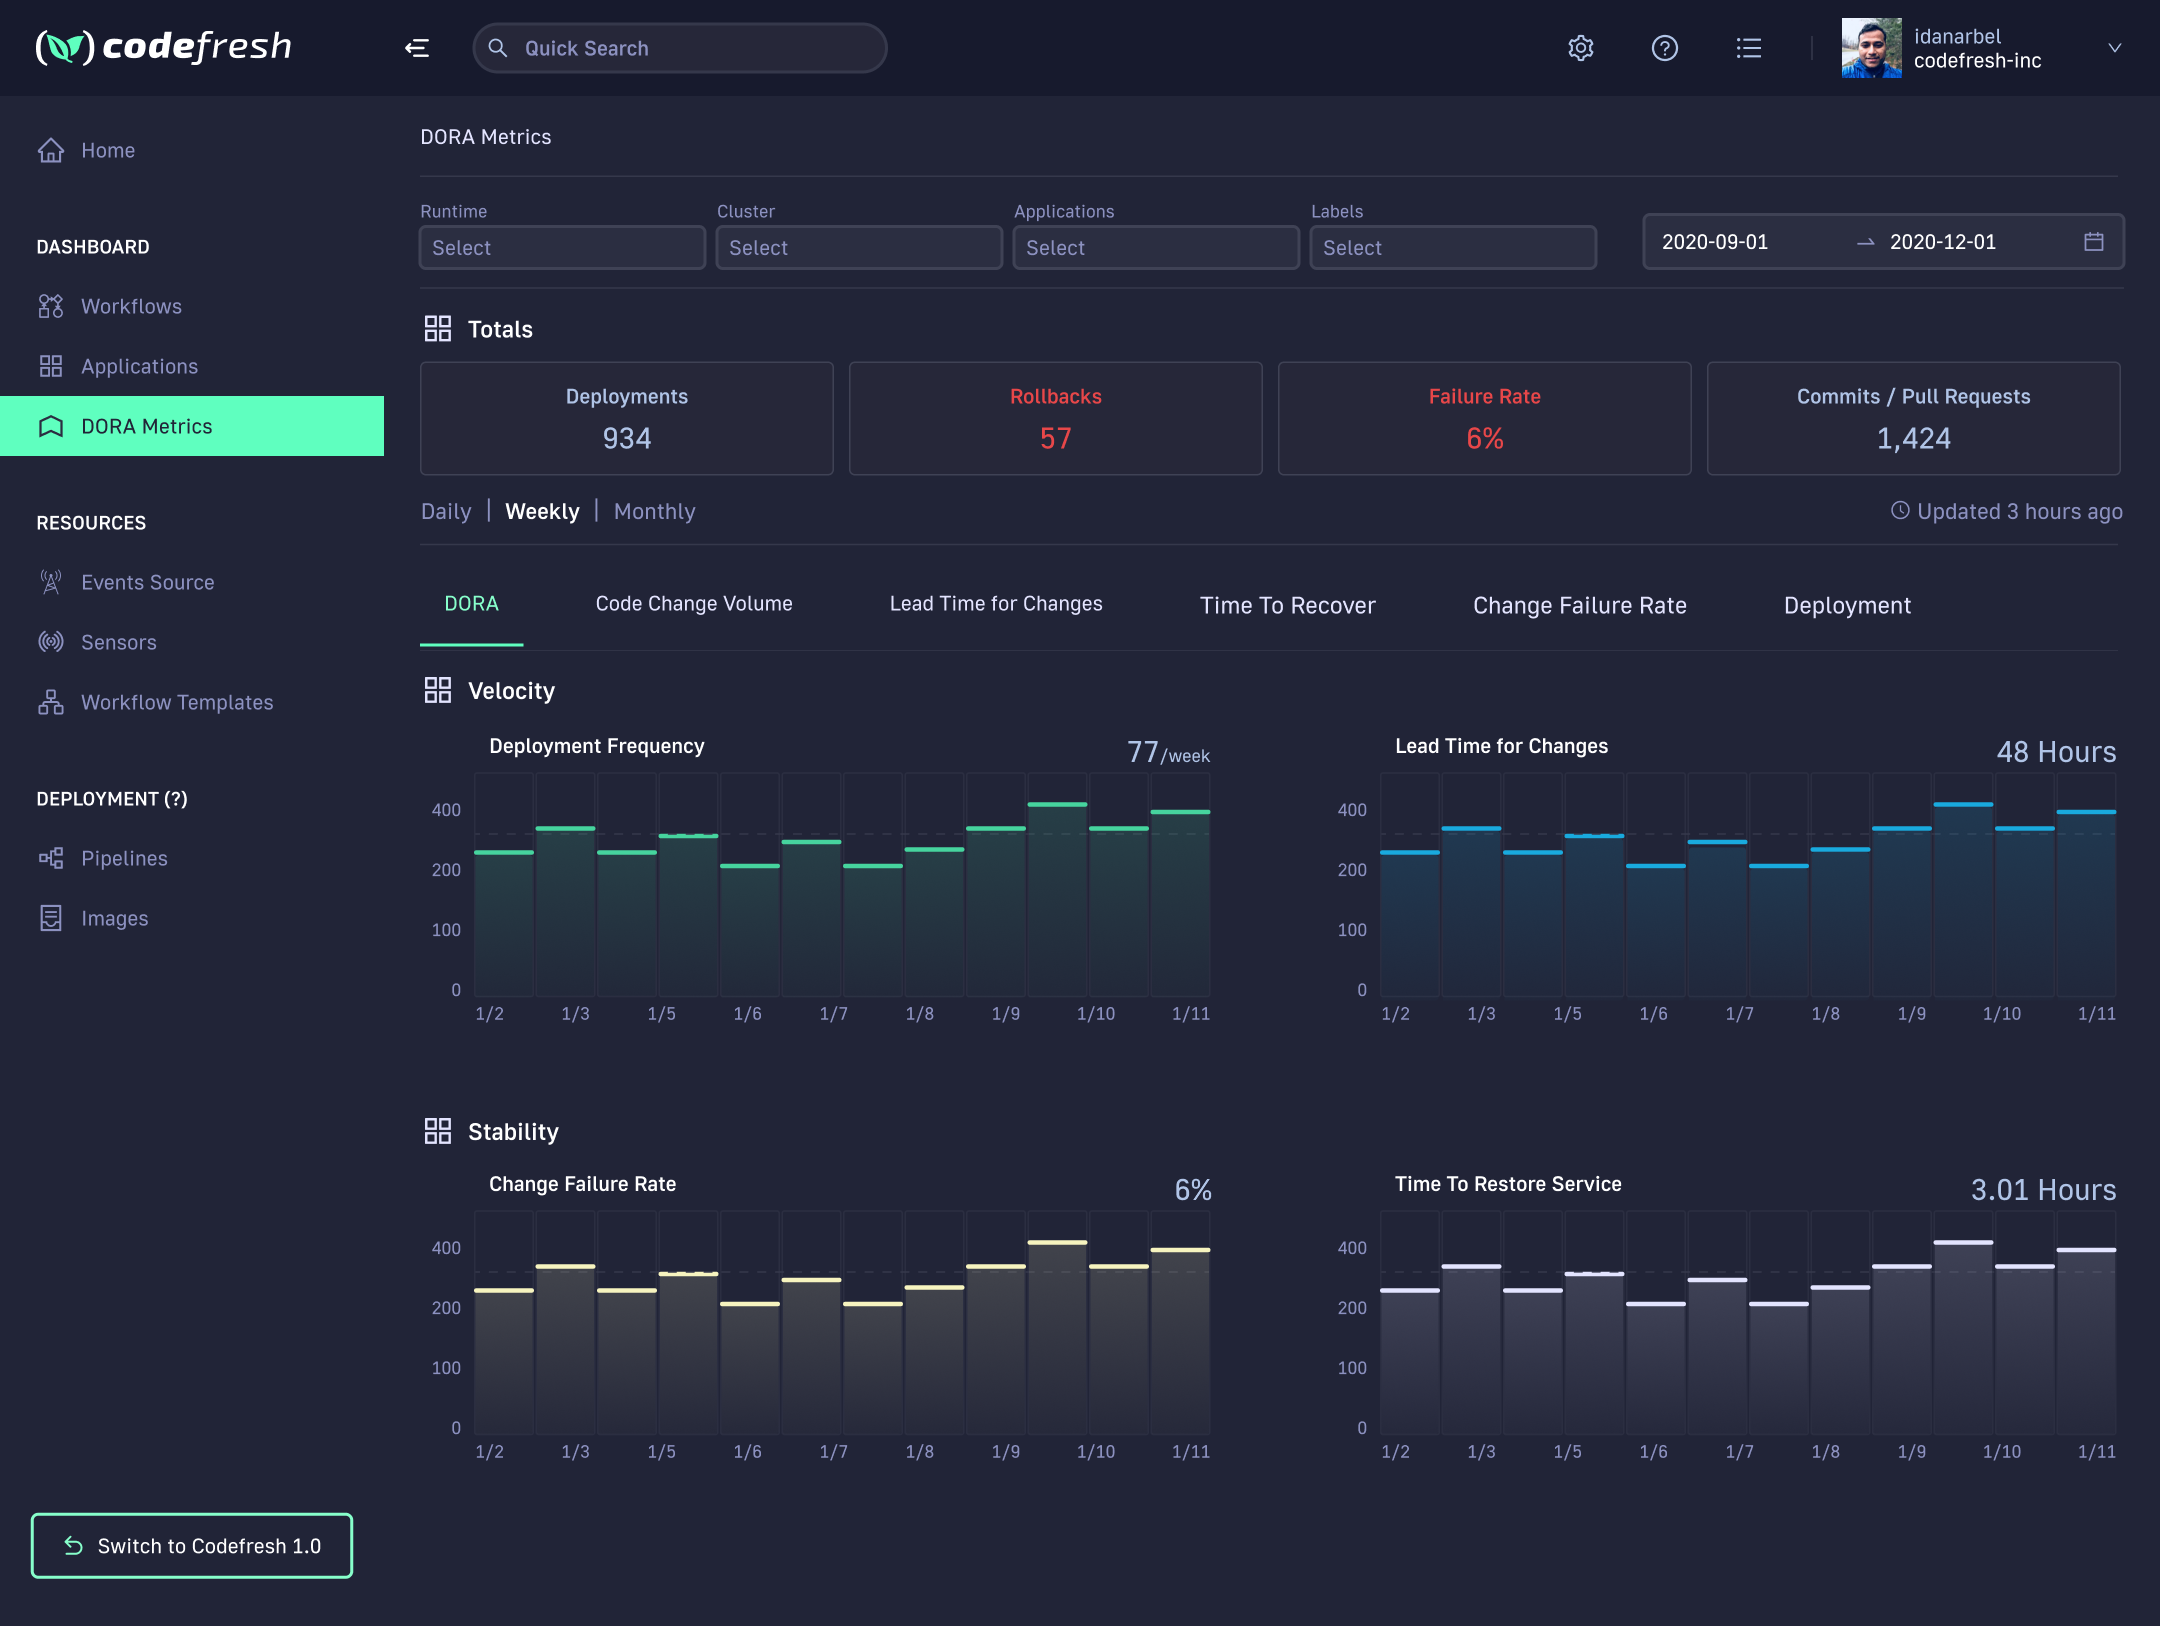Expand the idanarbel account menu chevron

(x=2114, y=48)
